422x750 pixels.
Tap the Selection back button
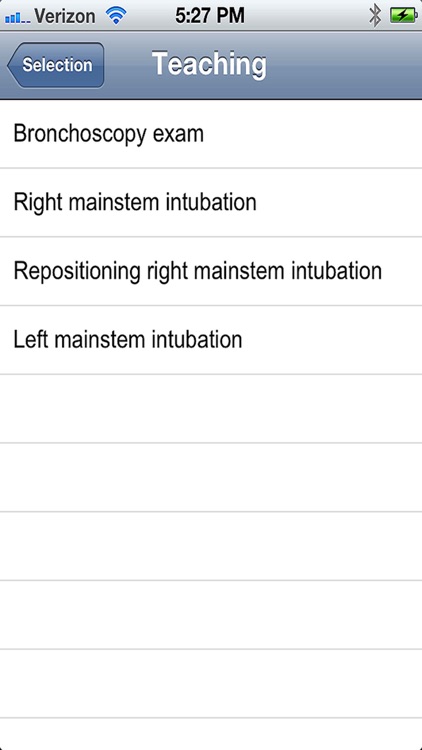(x=56, y=65)
